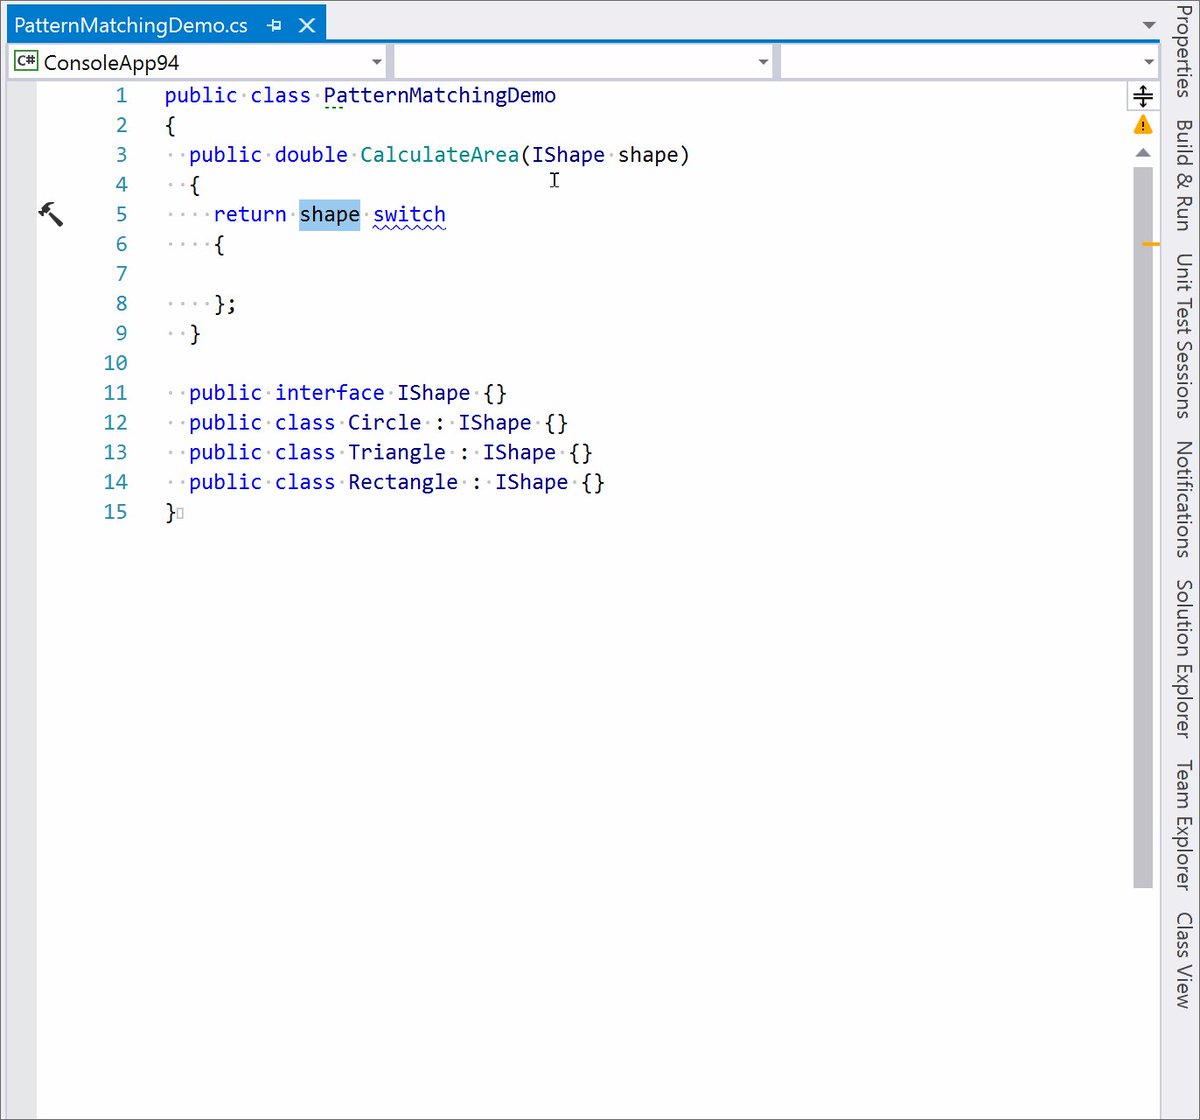Click the highlighted 'shape' word on line 5
The image size is (1200, 1120).
click(x=329, y=214)
